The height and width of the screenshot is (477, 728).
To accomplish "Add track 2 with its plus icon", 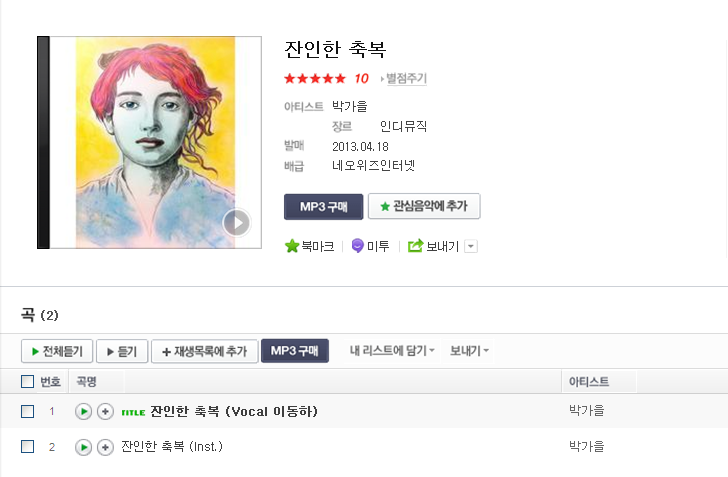I will 105,447.
